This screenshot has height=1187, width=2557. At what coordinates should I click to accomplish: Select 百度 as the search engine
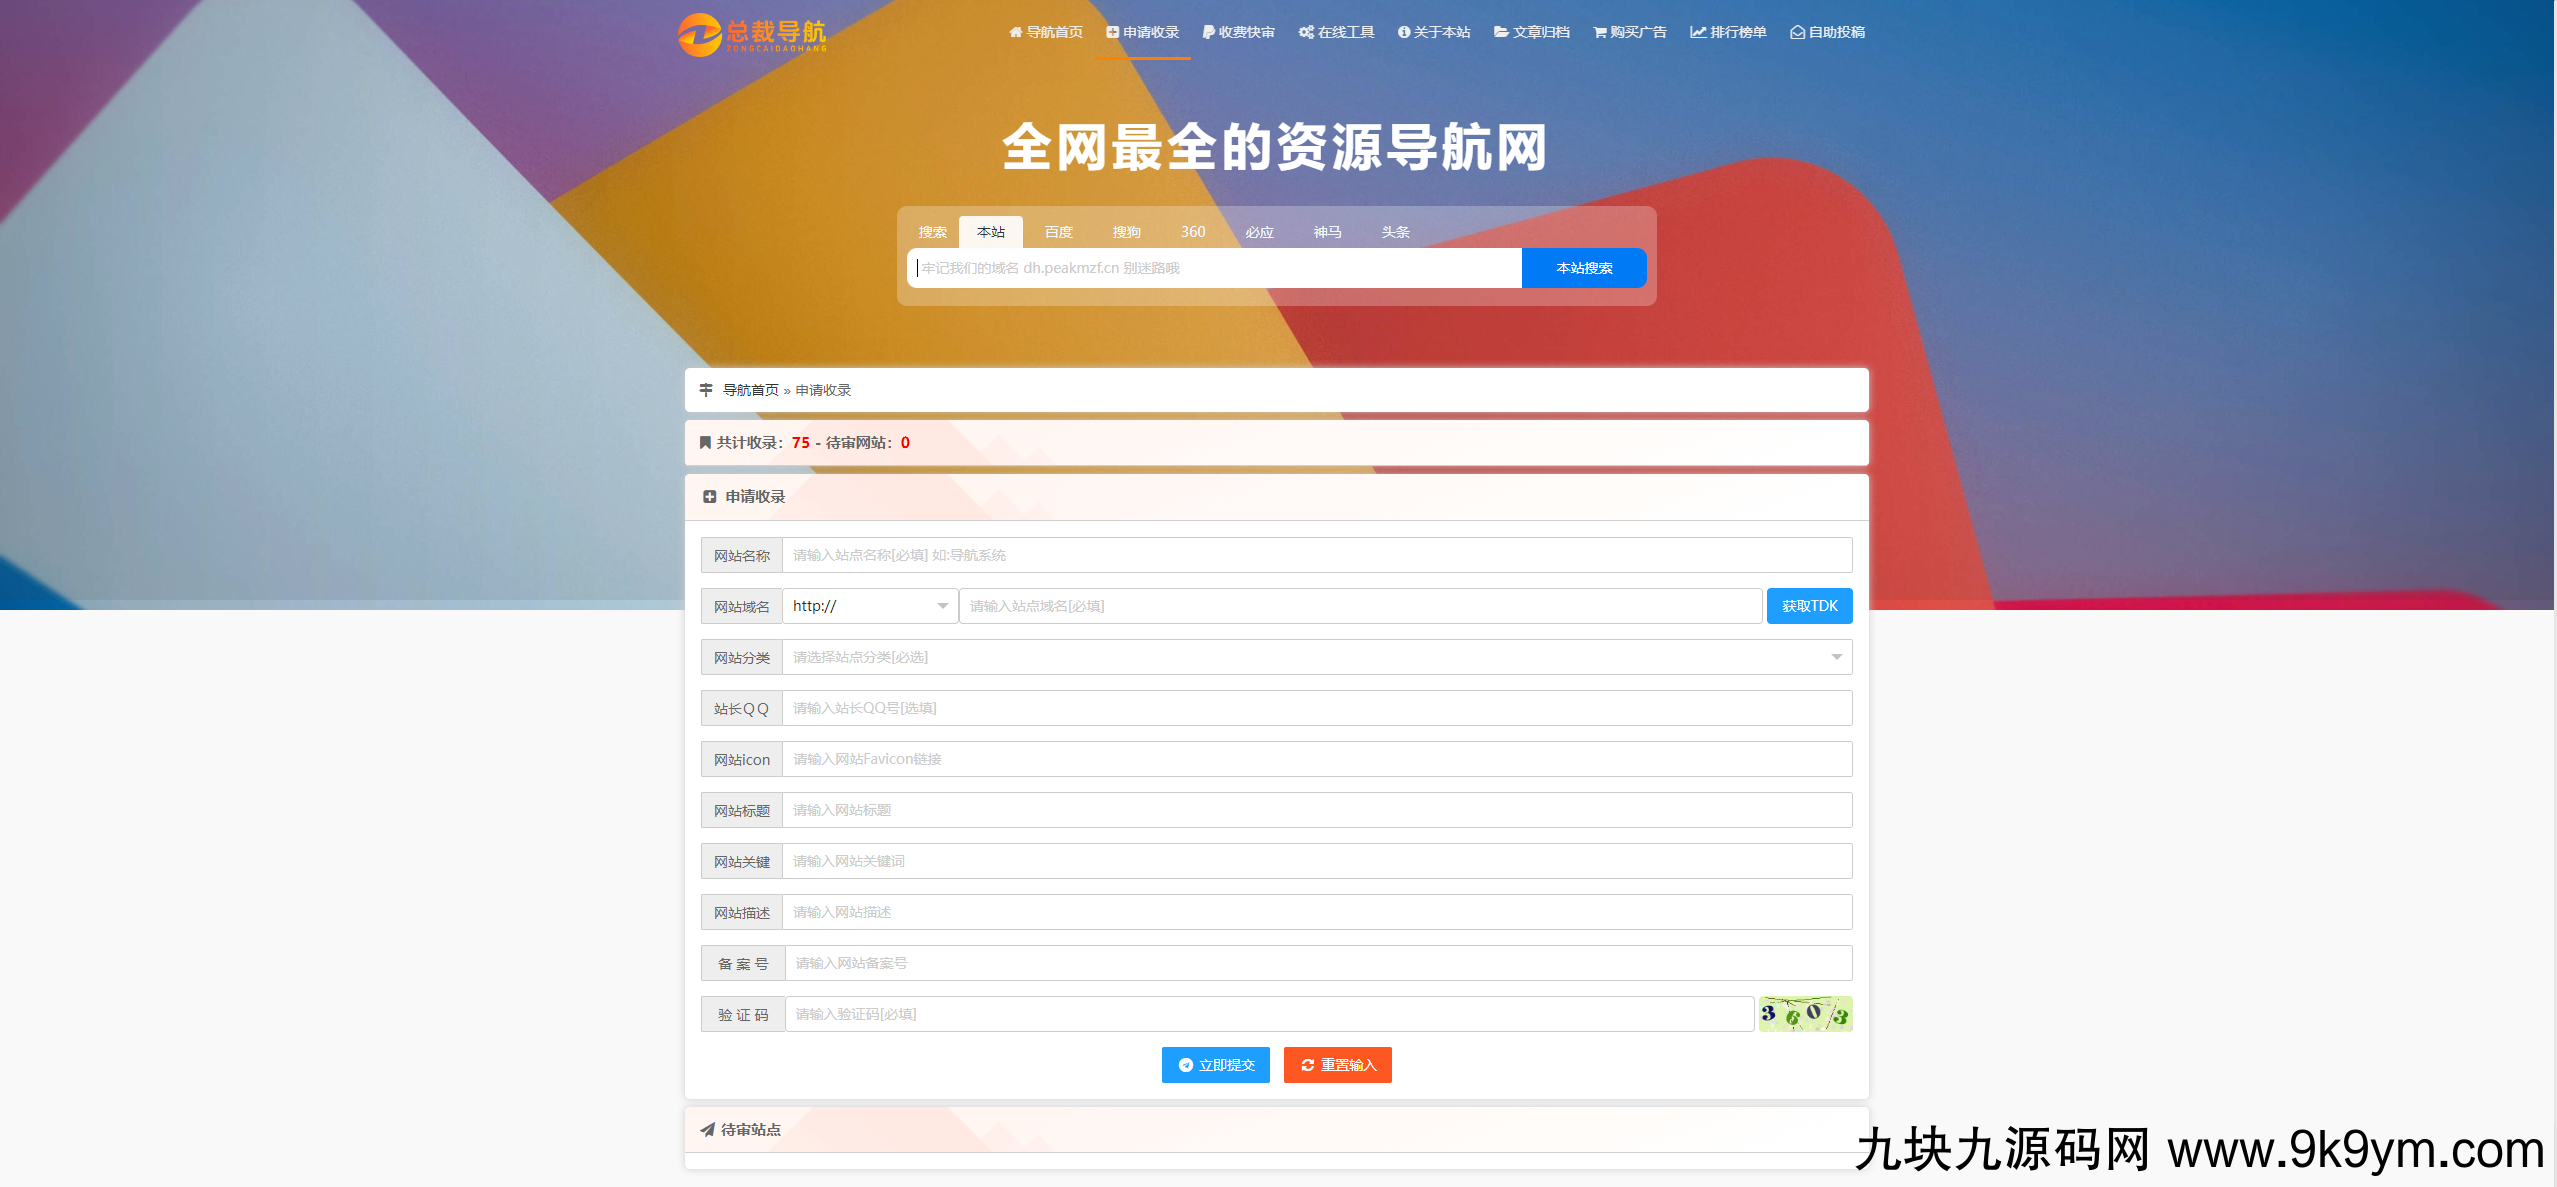(x=1058, y=231)
